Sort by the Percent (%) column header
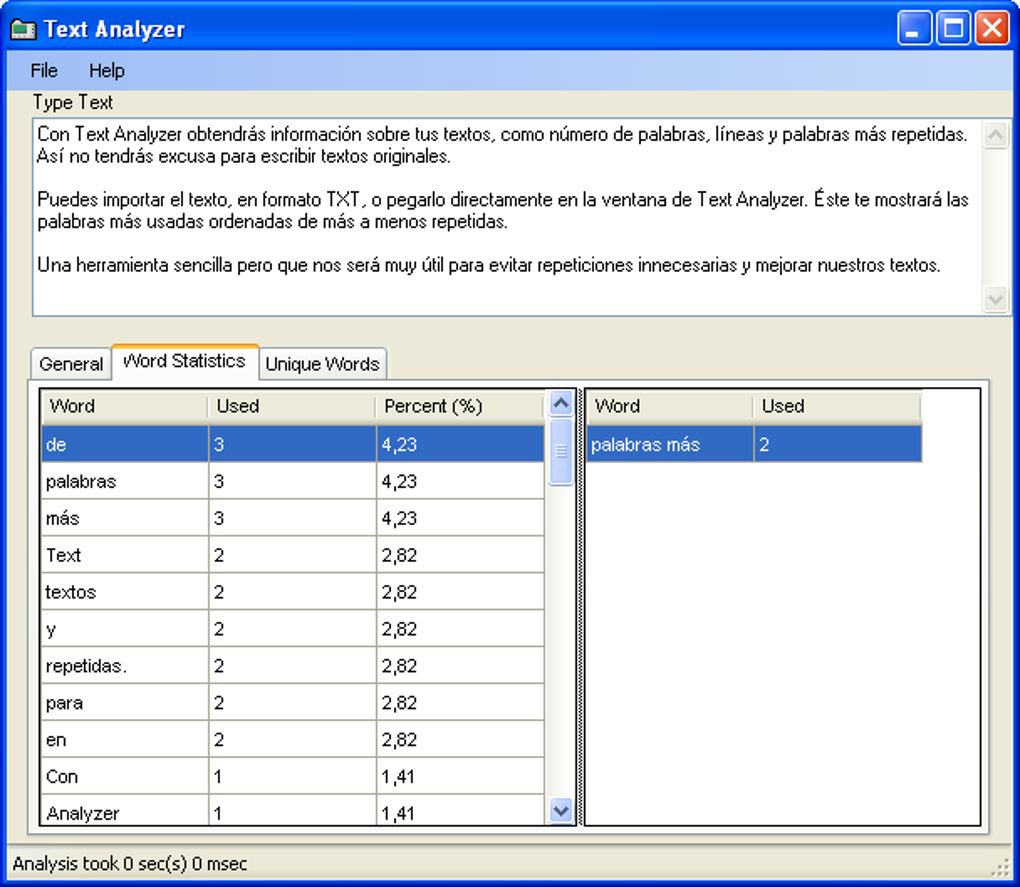The height and width of the screenshot is (887, 1020). [x=460, y=406]
